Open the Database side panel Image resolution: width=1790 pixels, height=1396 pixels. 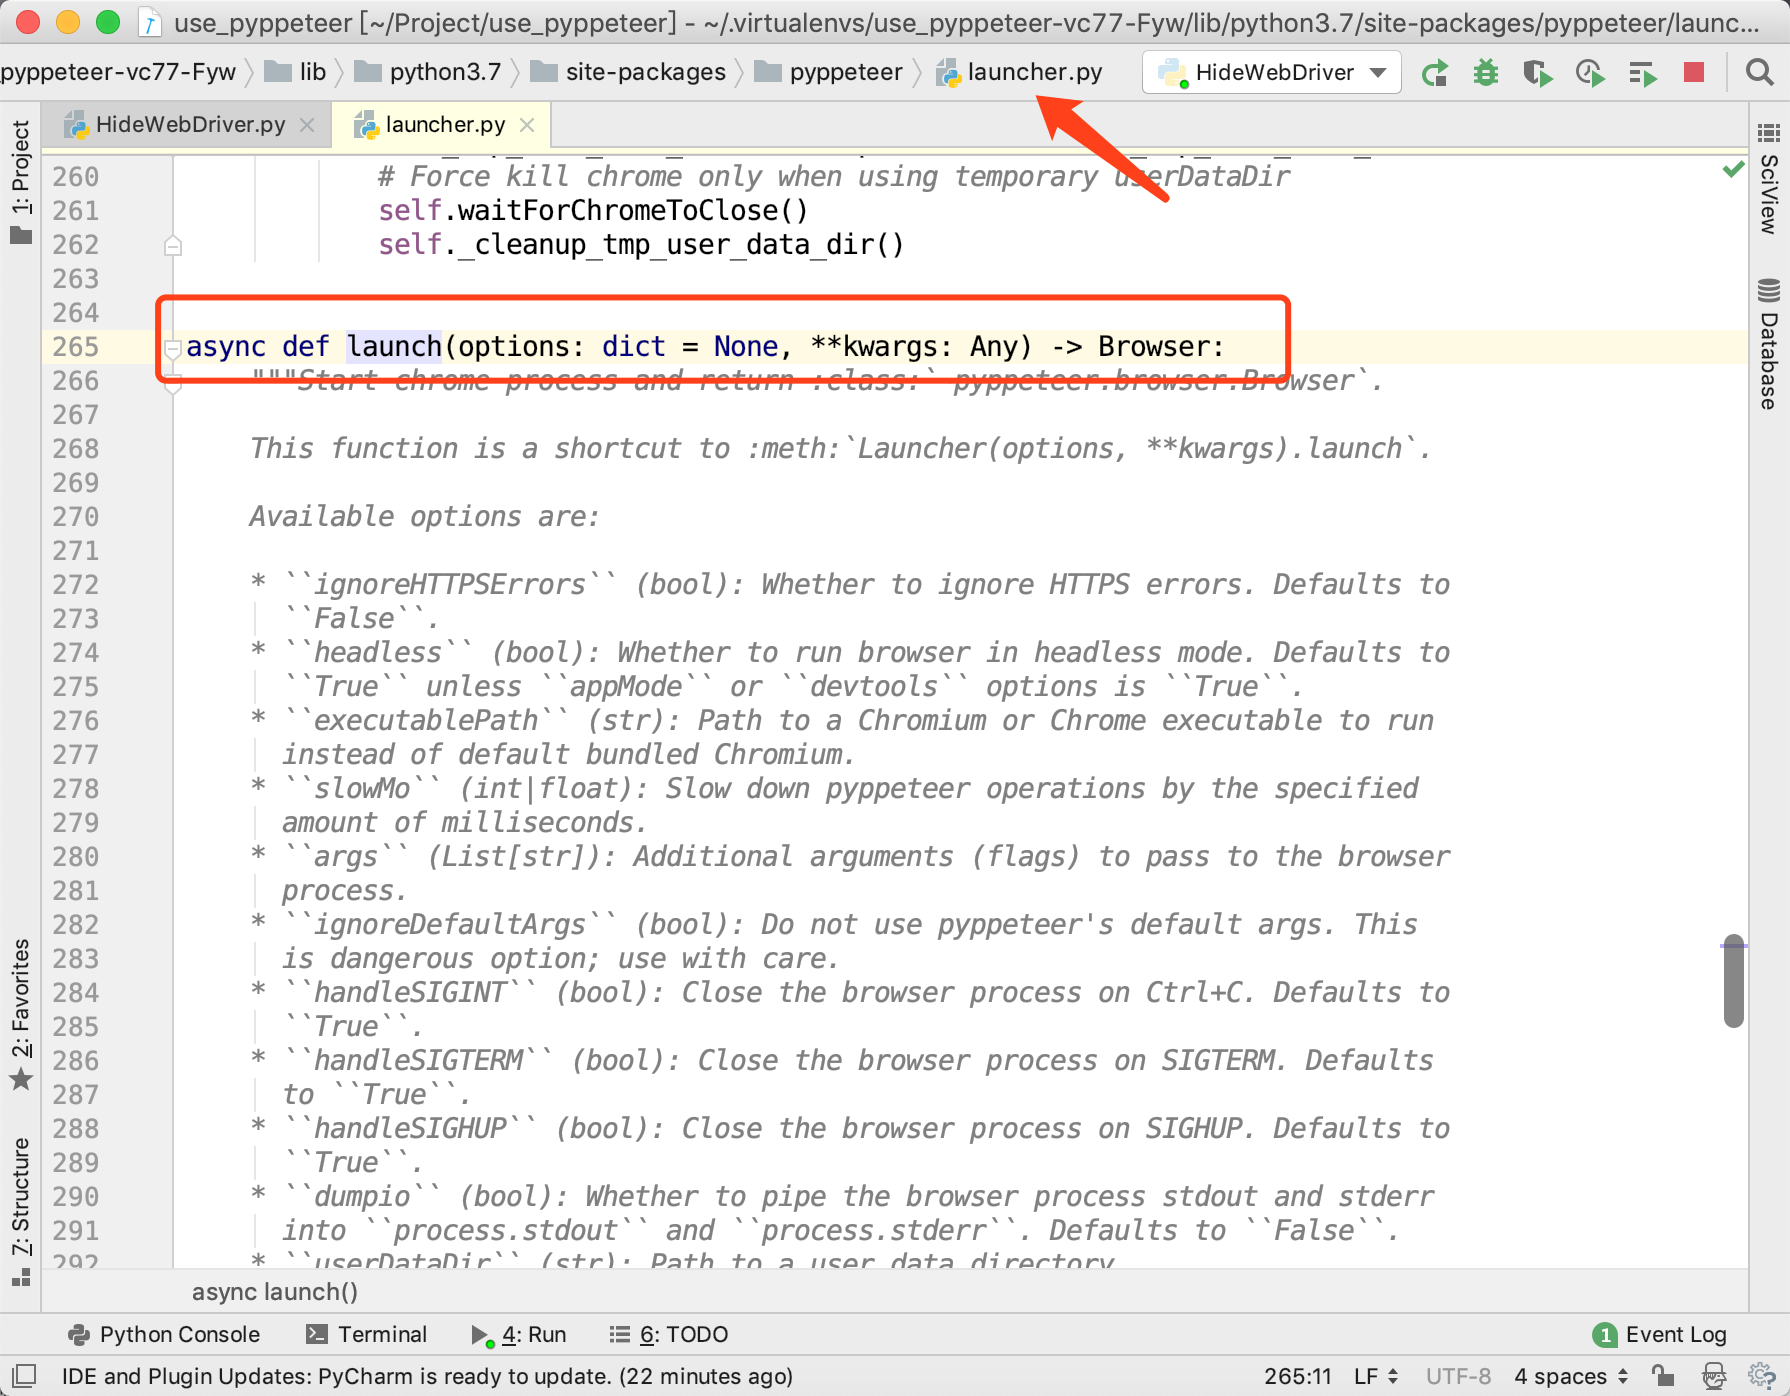click(x=1769, y=345)
